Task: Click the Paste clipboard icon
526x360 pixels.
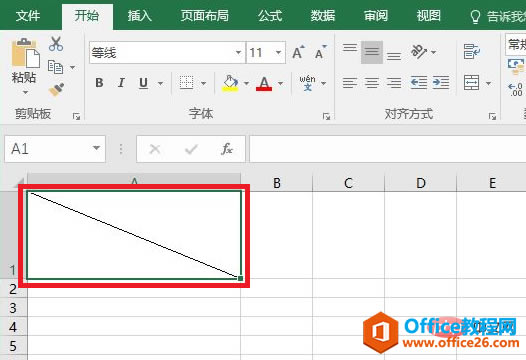Action: (25, 53)
